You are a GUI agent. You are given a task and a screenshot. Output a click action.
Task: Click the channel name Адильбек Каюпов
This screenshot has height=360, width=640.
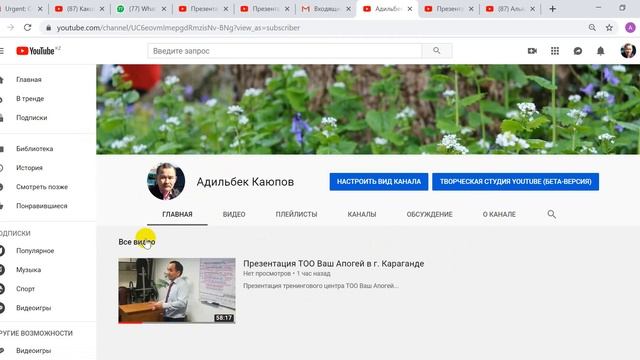(x=245, y=182)
